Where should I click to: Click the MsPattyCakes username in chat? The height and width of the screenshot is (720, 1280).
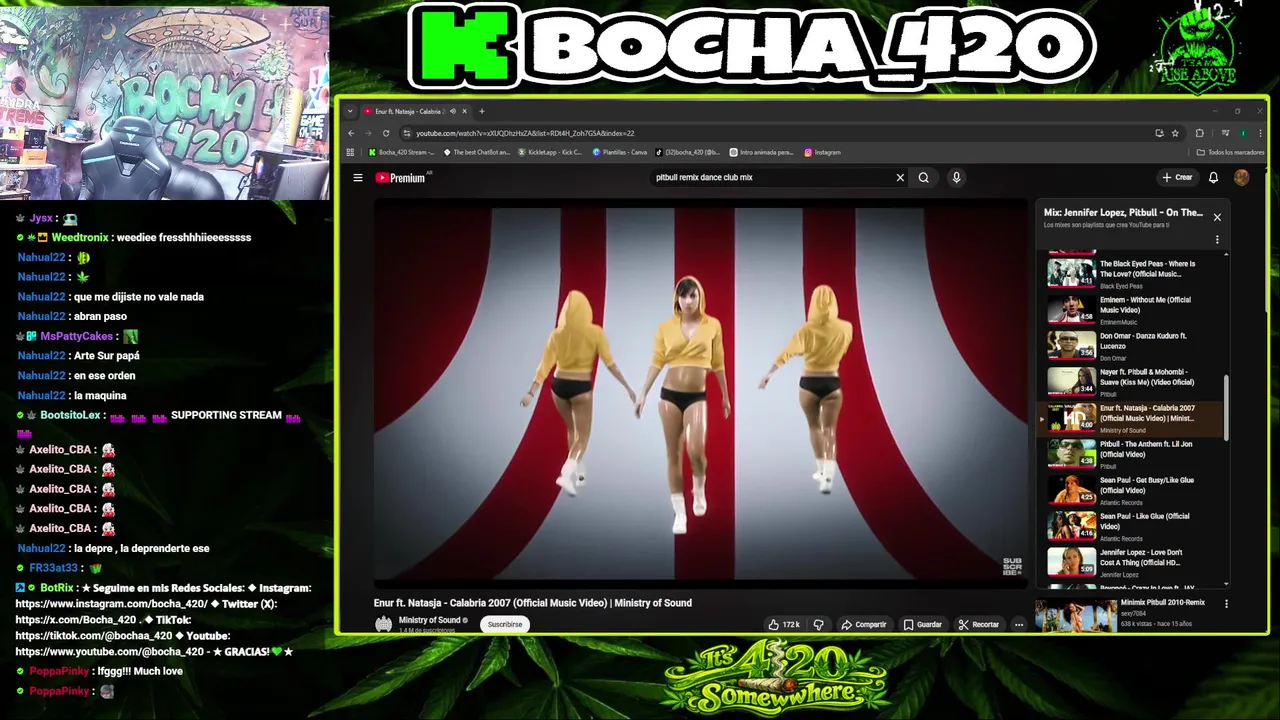point(77,337)
